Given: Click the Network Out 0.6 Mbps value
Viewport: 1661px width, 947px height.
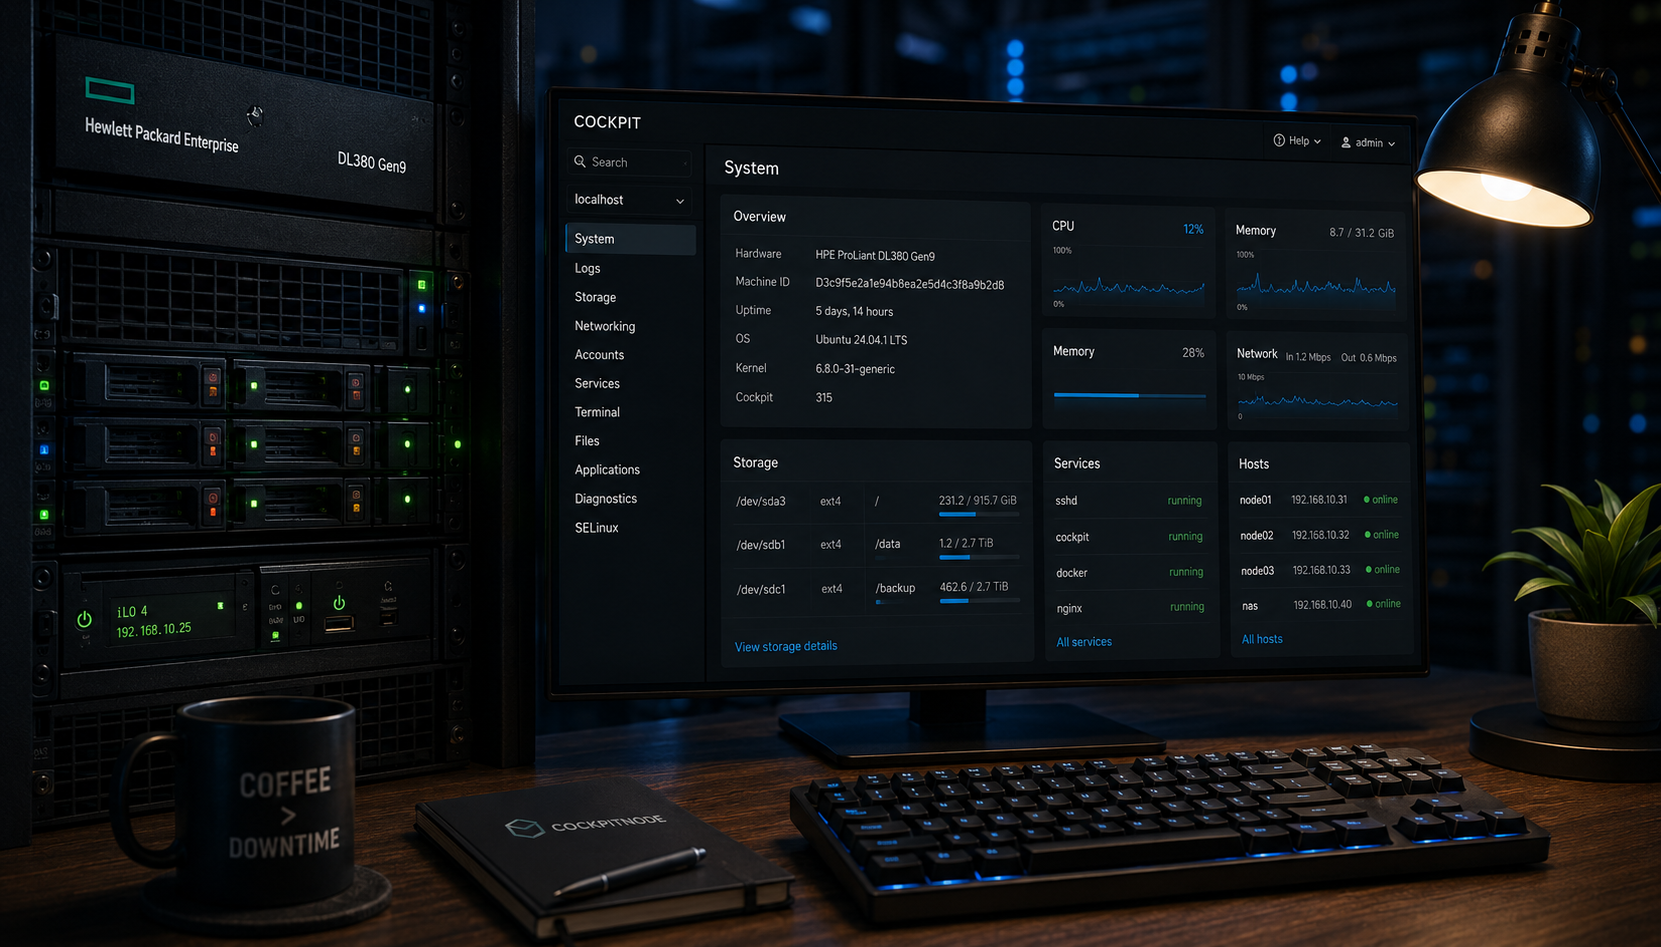Looking at the screenshot, I should [1369, 358].
